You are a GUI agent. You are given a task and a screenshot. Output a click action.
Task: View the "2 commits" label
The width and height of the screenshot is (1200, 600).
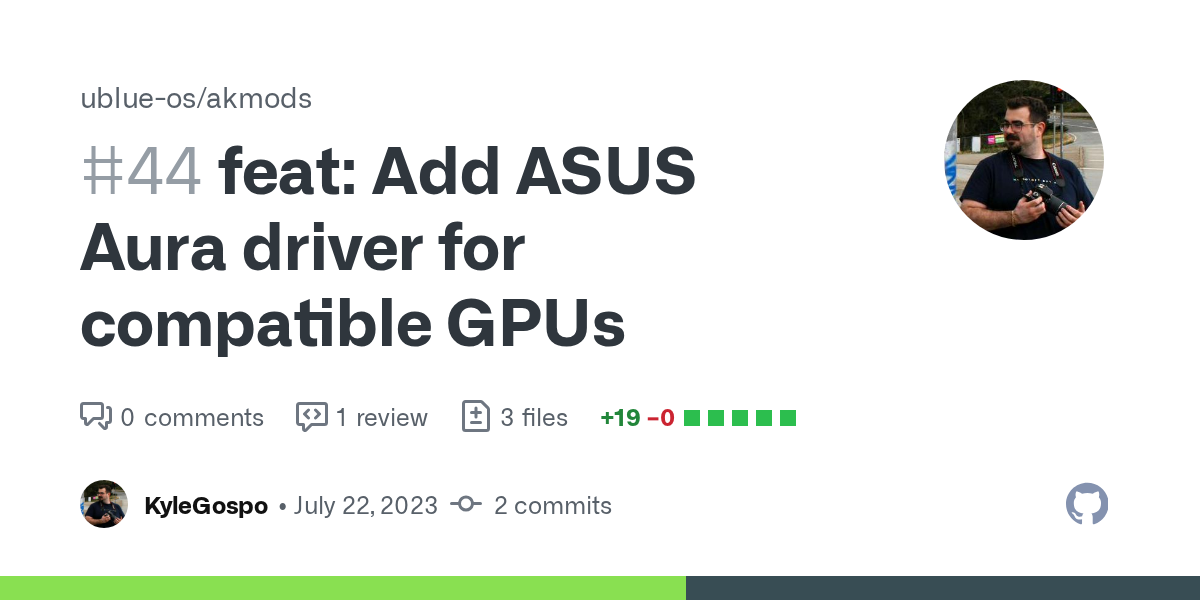pos(552,506)
